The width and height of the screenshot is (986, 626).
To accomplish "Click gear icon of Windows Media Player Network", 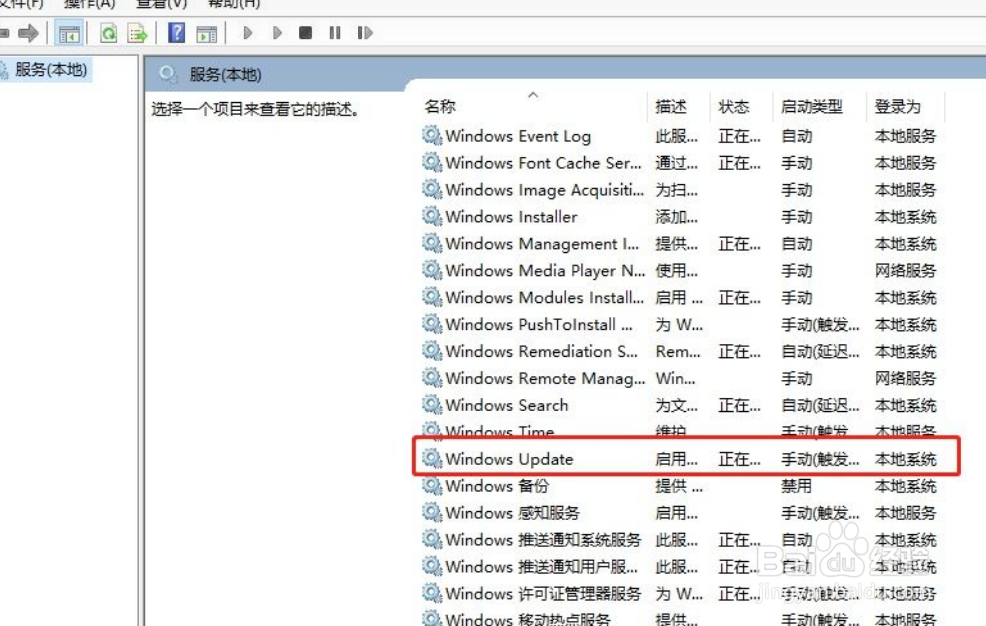I will point(432,270).
